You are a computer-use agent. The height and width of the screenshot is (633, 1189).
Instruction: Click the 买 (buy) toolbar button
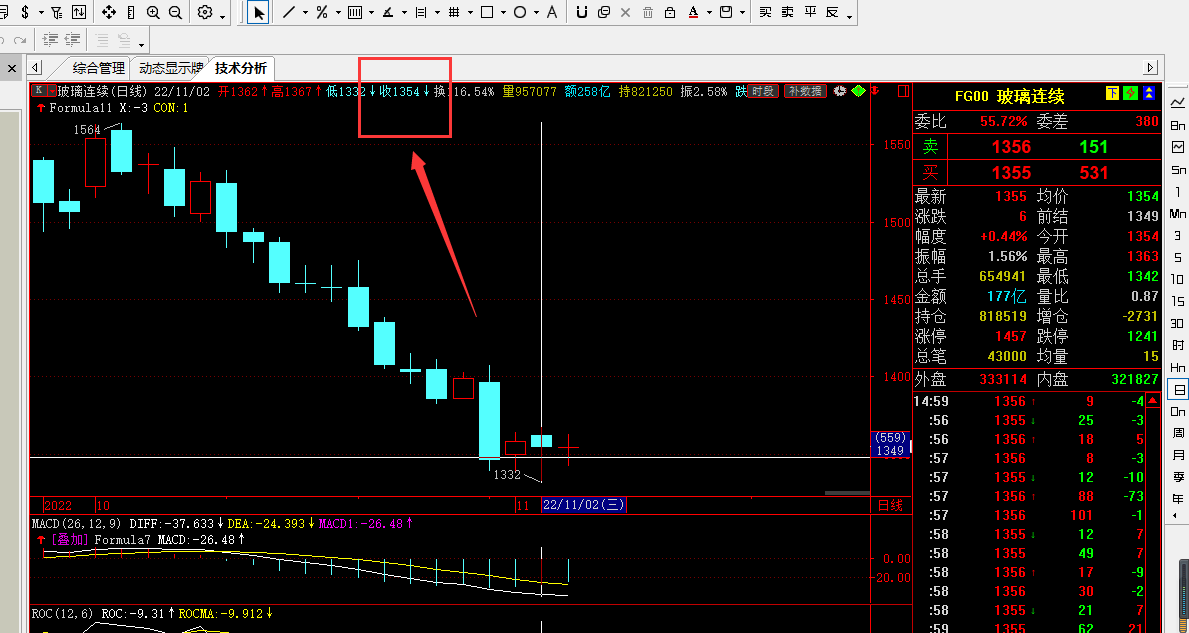(765, 12)
